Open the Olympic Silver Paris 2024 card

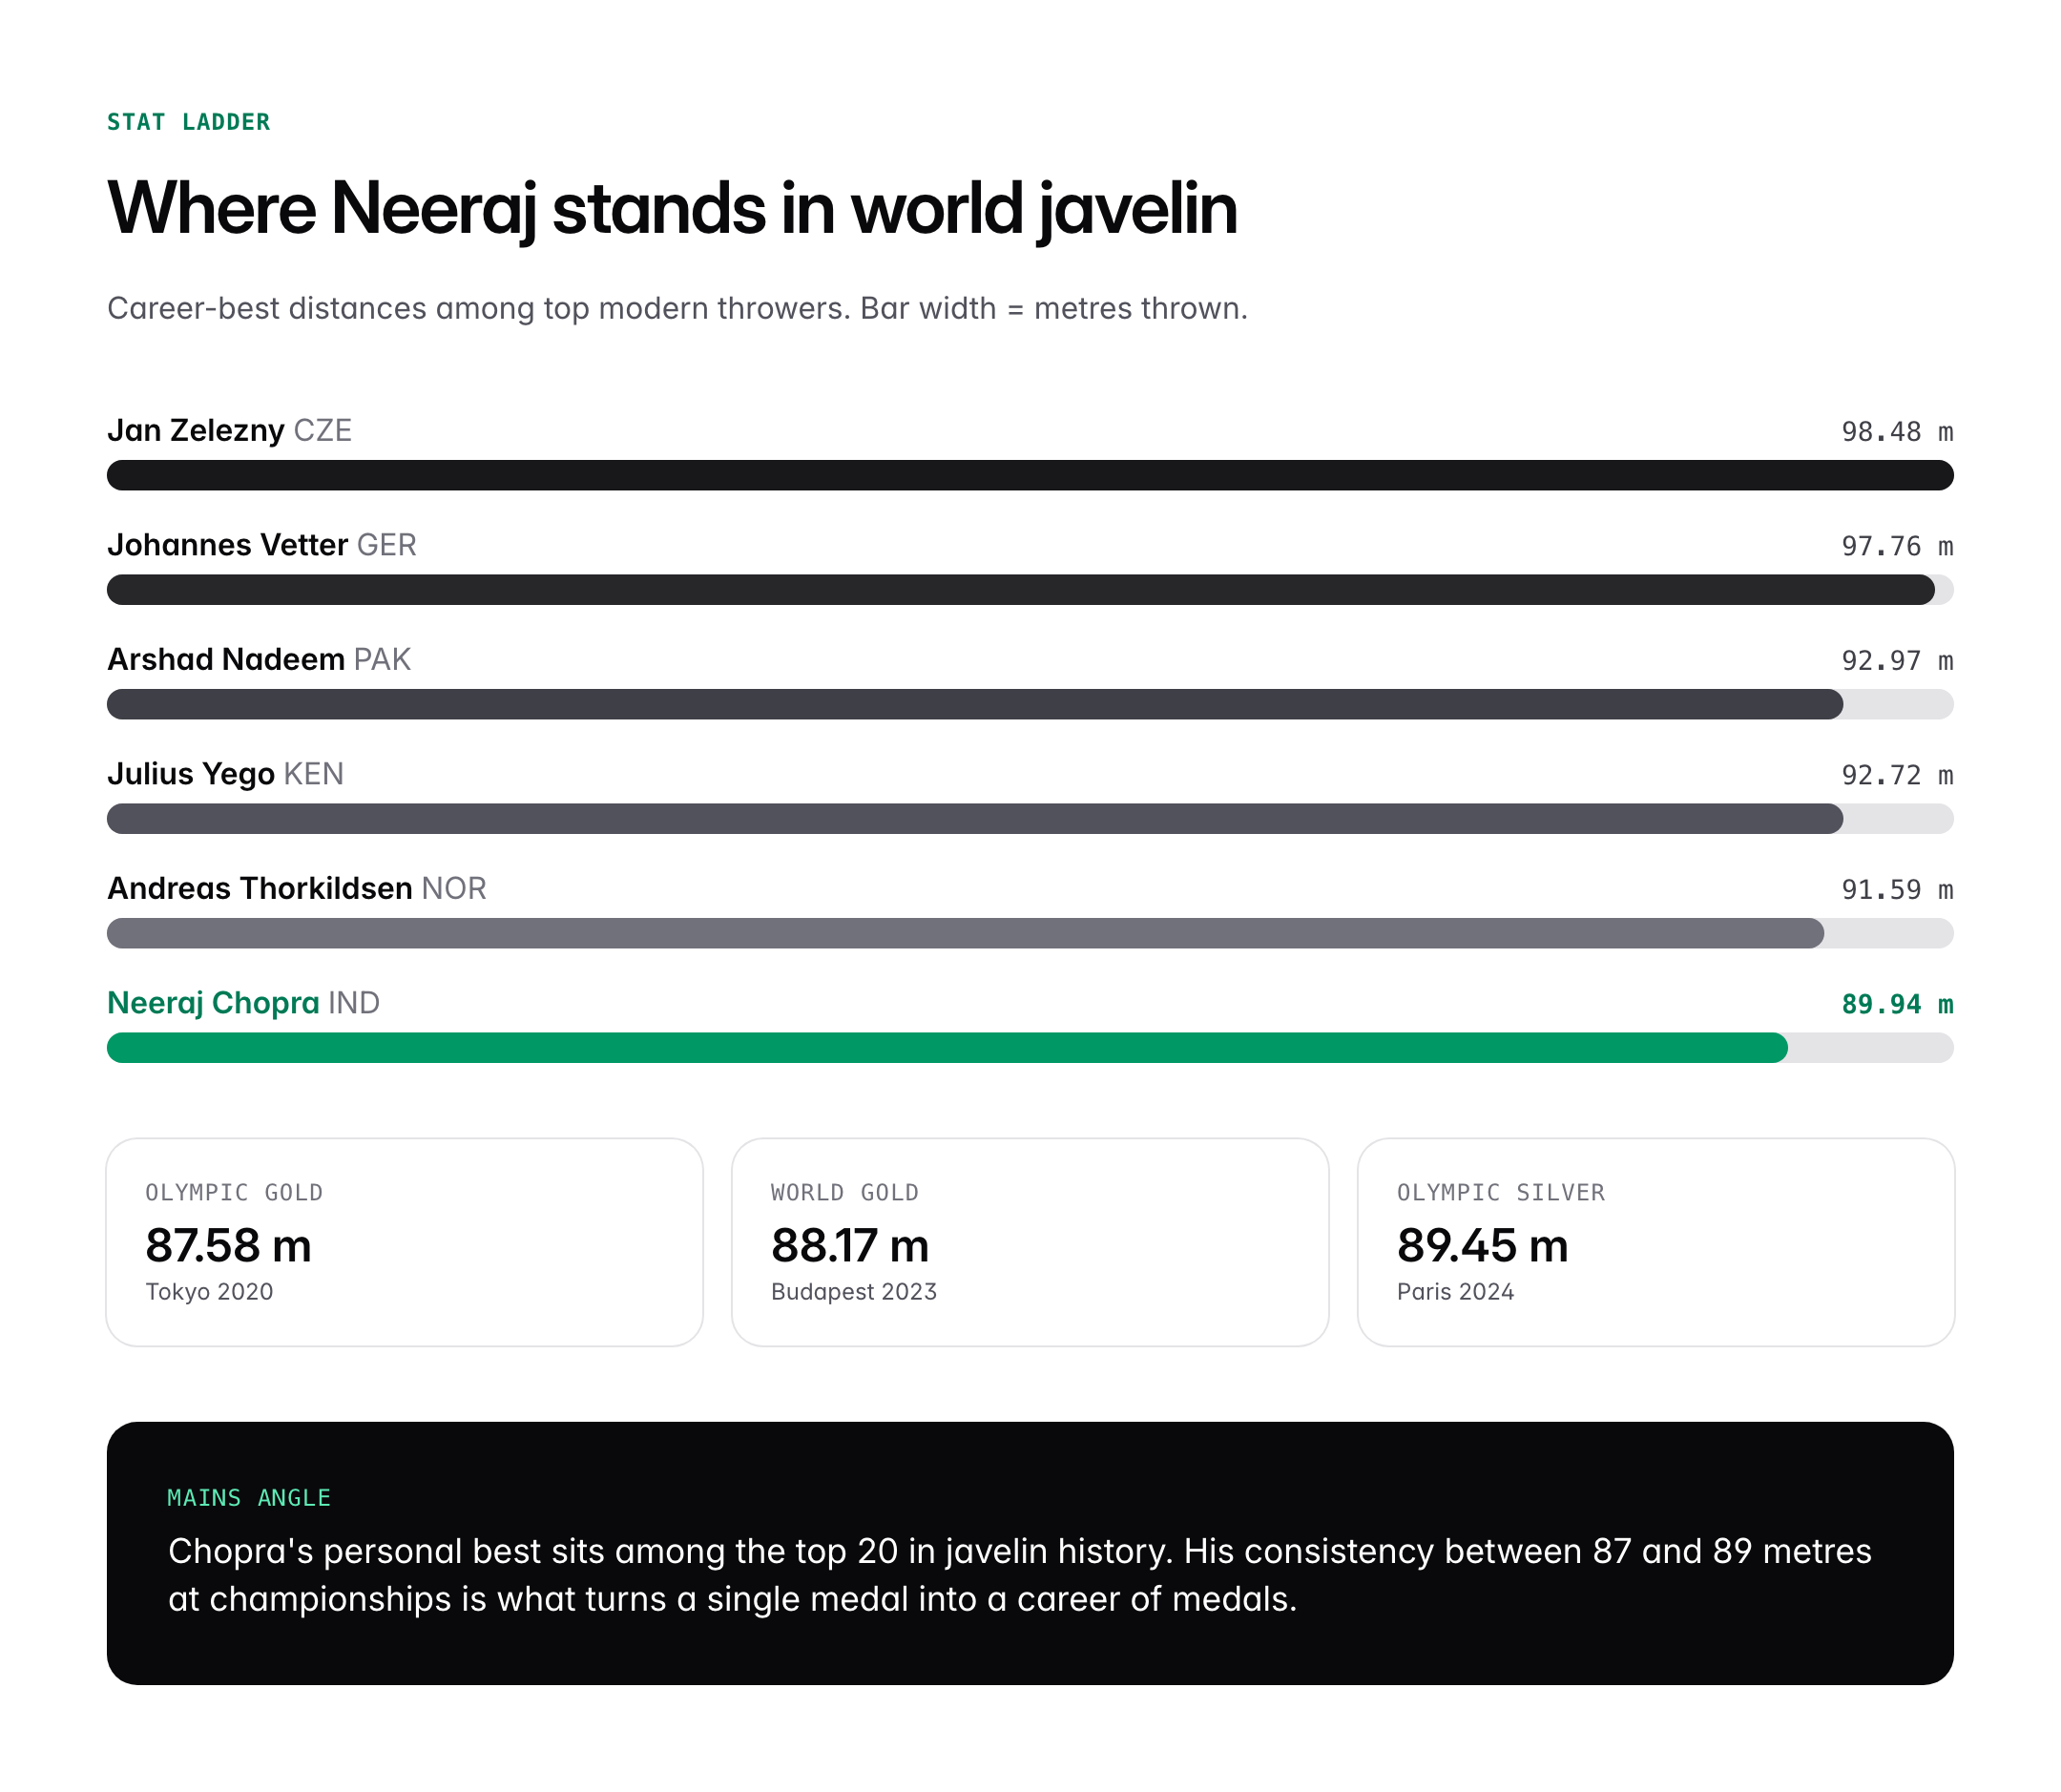1655,1242
